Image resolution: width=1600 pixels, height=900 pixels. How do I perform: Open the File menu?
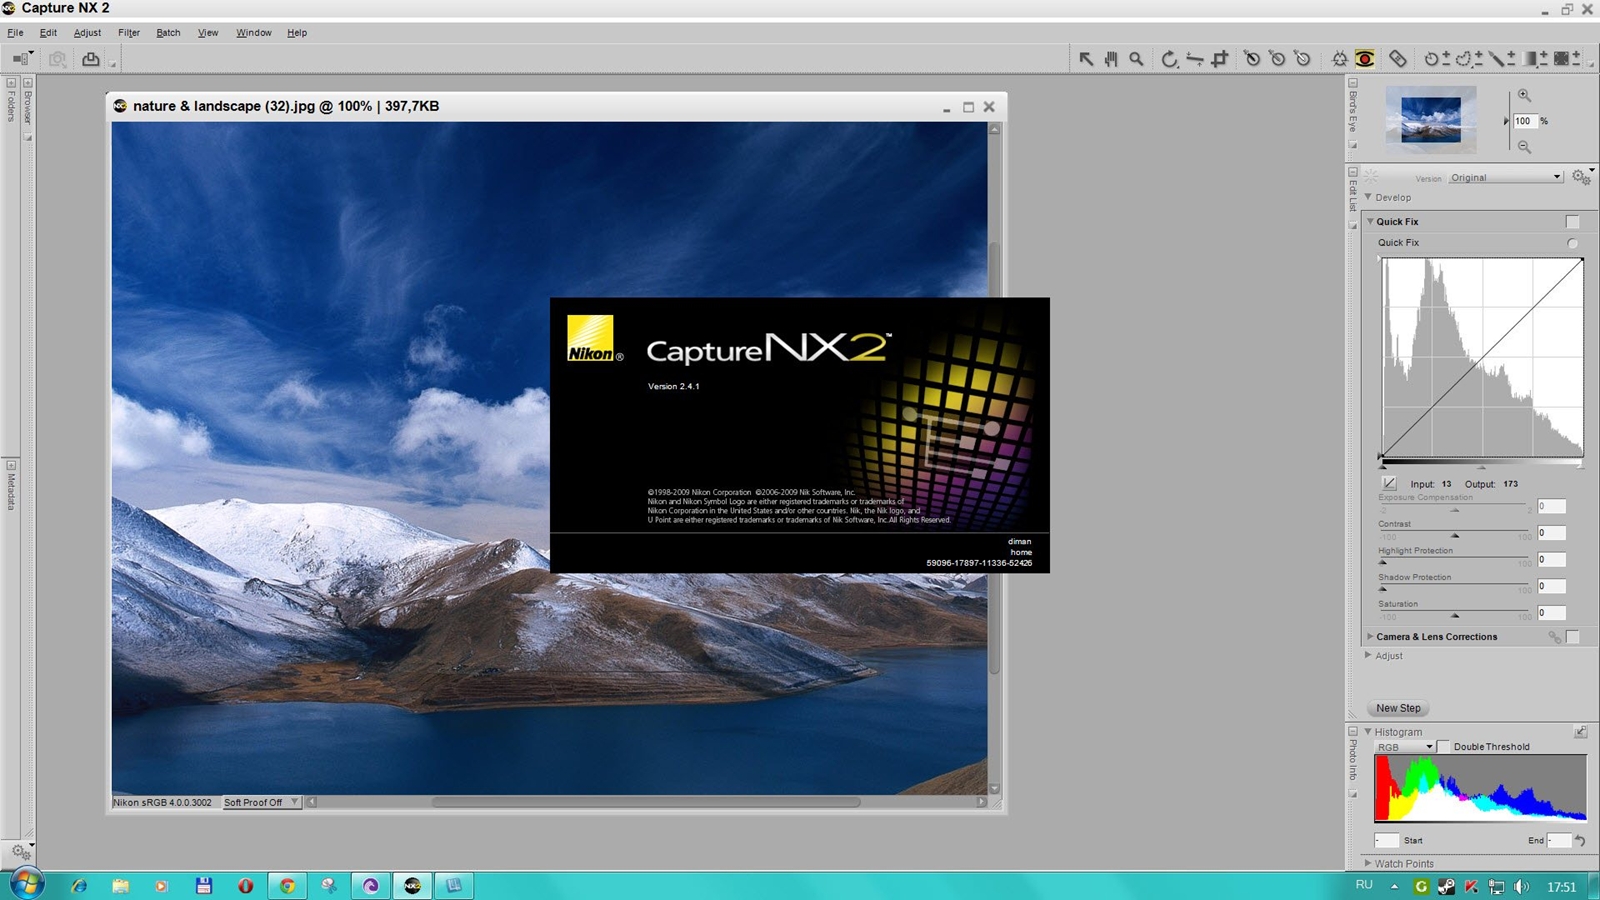[x=15, y=32]
